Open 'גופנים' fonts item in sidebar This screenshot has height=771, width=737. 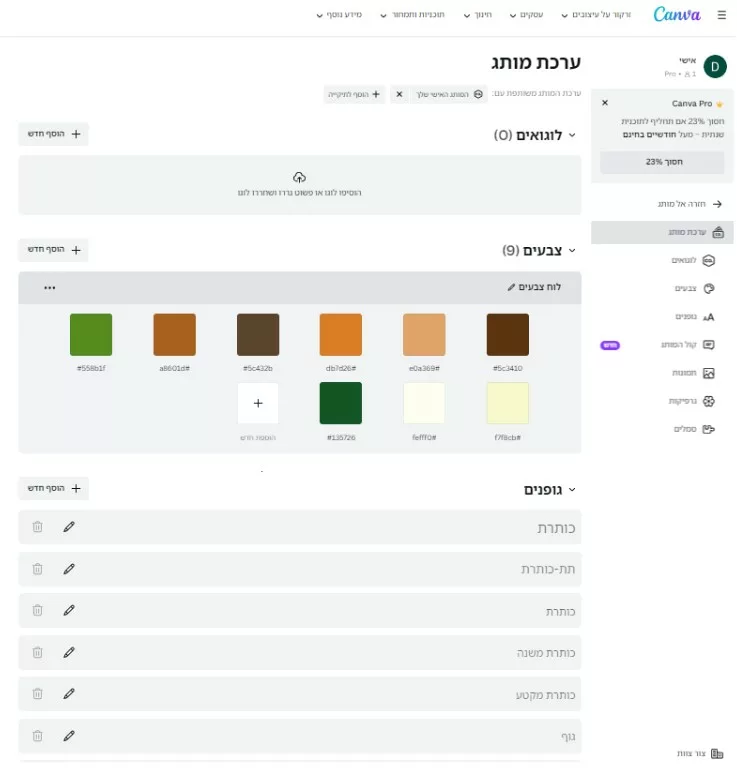[694, 317]
